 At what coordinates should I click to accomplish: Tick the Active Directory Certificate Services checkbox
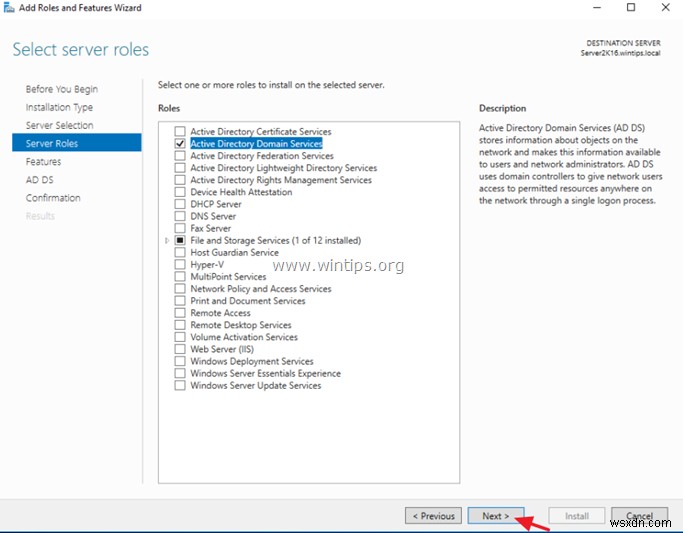[180, 131]
